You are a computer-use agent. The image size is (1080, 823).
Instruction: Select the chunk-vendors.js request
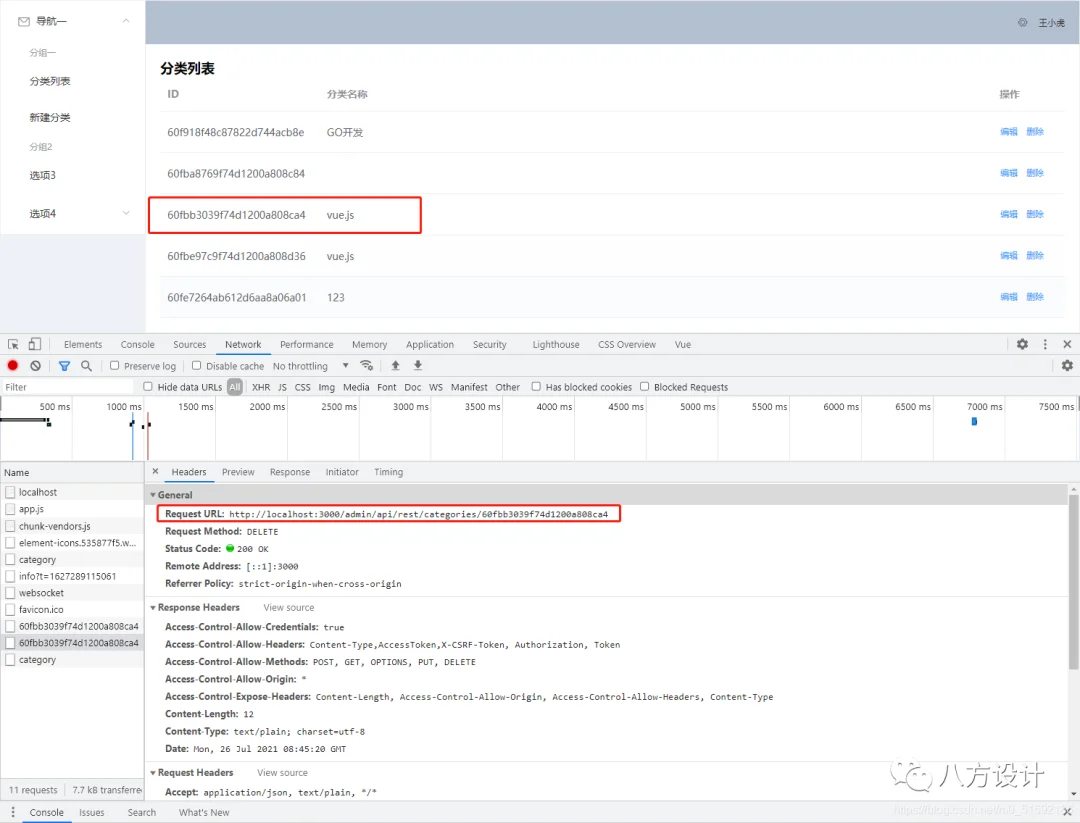[x=72, y=526]
